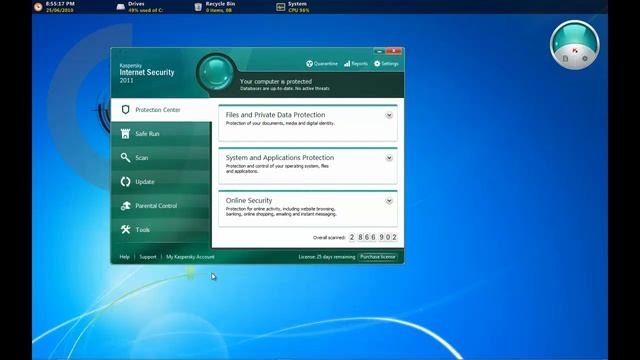
Task: Open Reports from the top bar
Action: [x=356, y=64]
